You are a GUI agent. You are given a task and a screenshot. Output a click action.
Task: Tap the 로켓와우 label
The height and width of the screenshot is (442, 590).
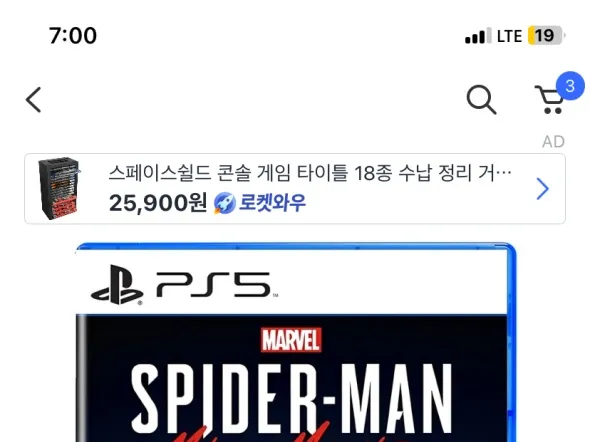tap(272, 203)
